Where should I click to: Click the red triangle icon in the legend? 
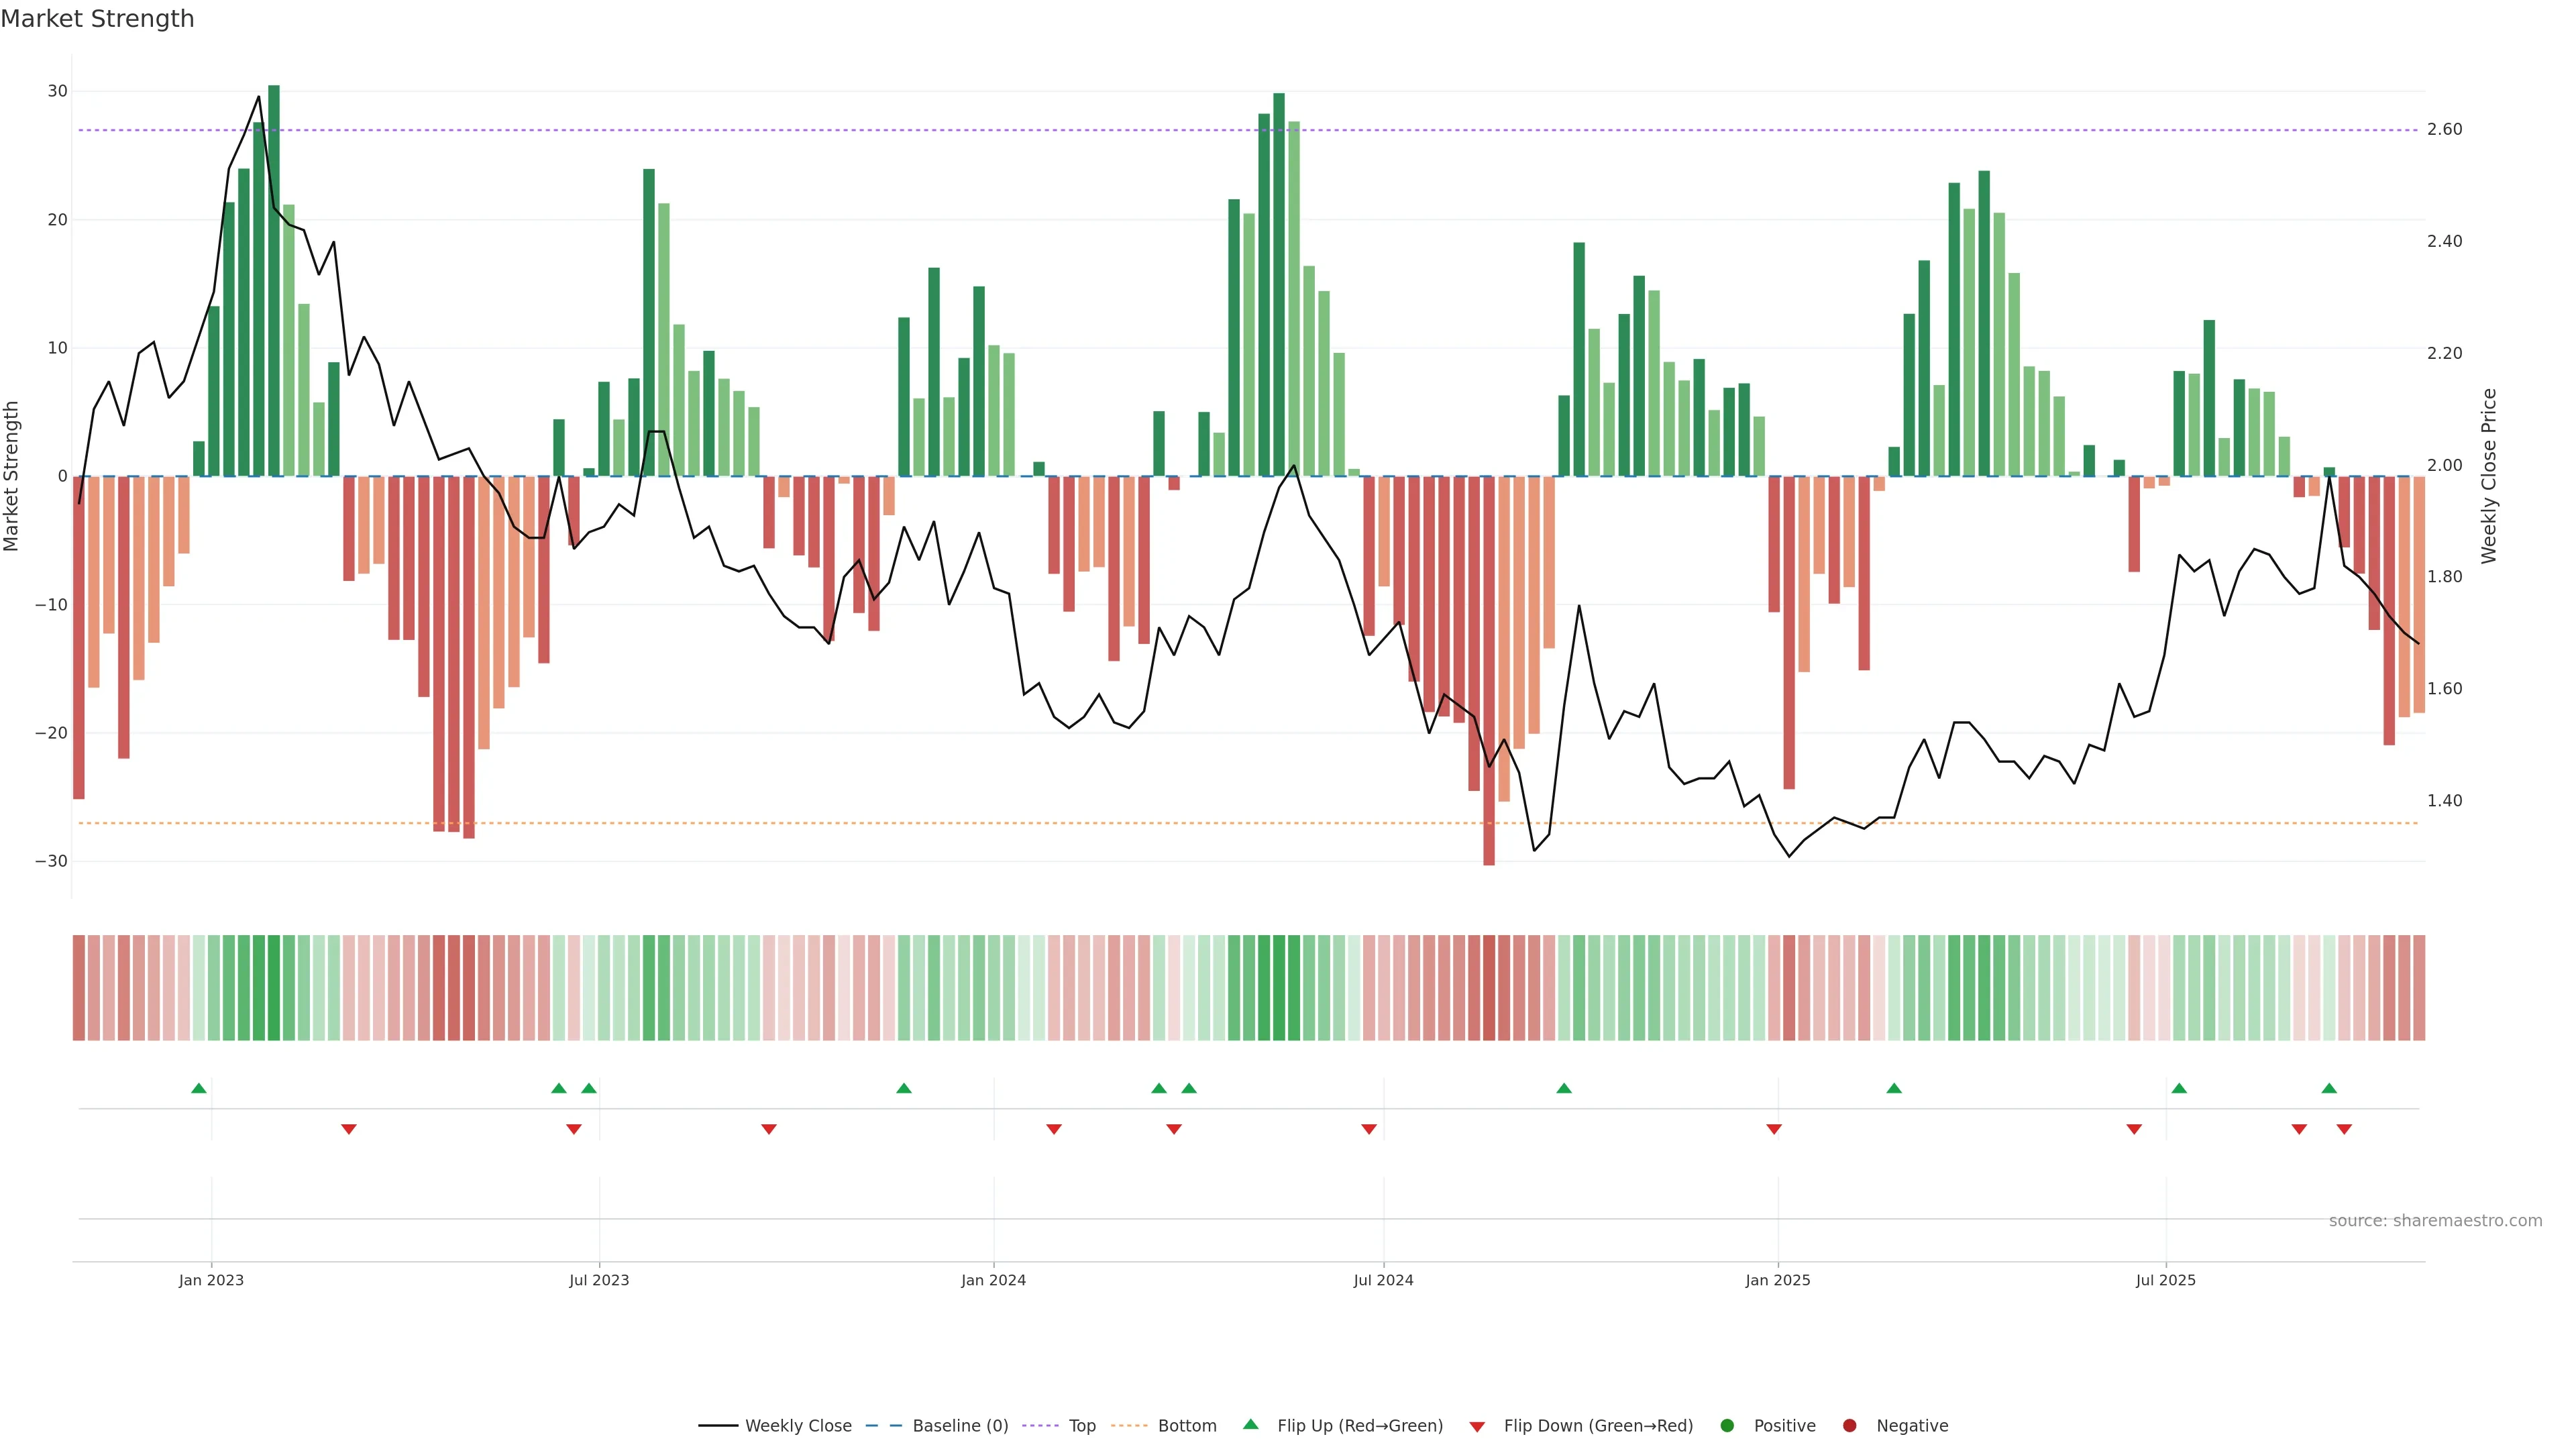tap(1477, 1427)
